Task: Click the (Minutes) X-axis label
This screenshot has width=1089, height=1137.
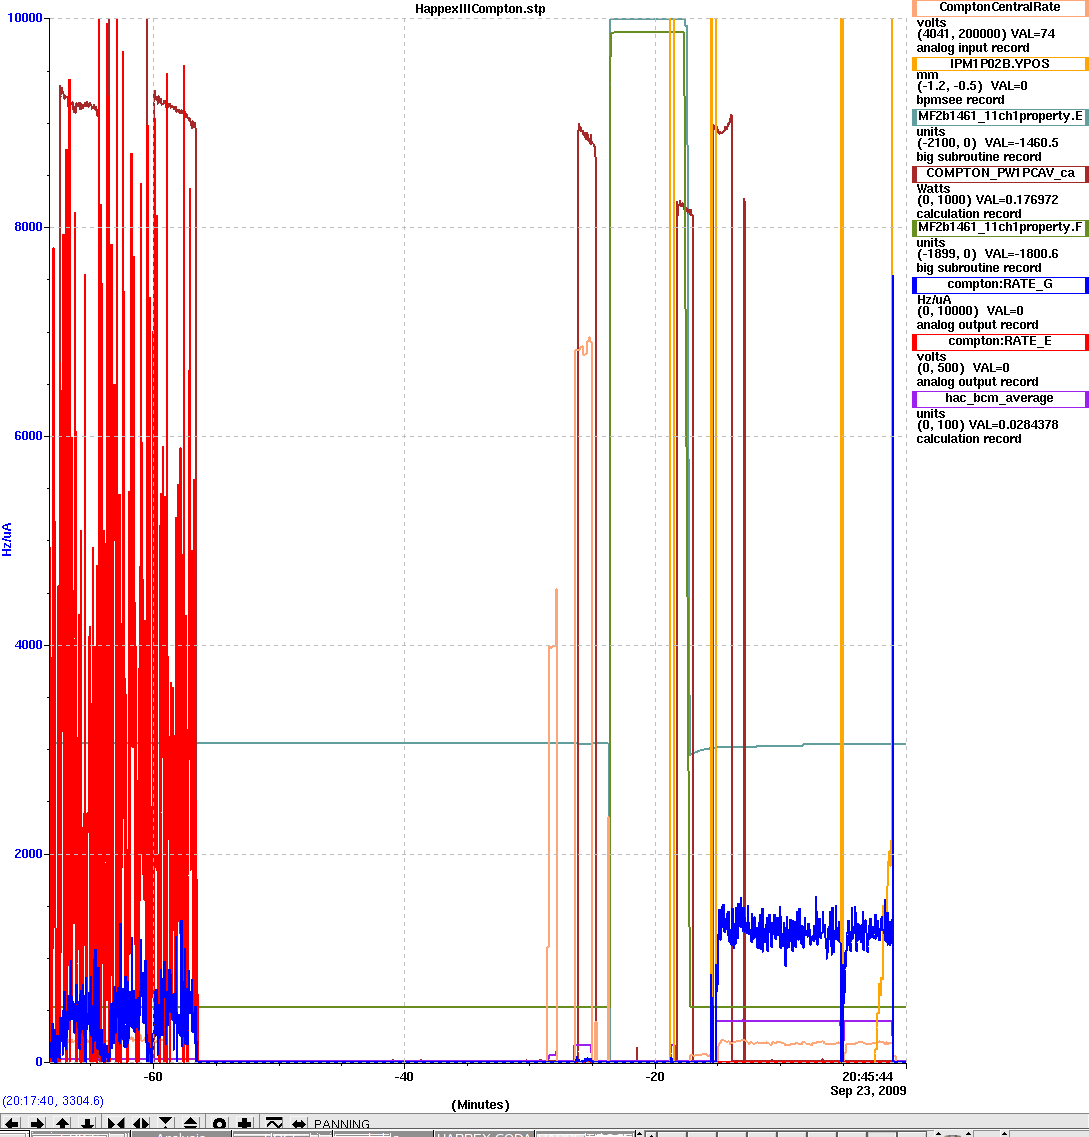Action: pyautogui.click(x=480, y=1104)
